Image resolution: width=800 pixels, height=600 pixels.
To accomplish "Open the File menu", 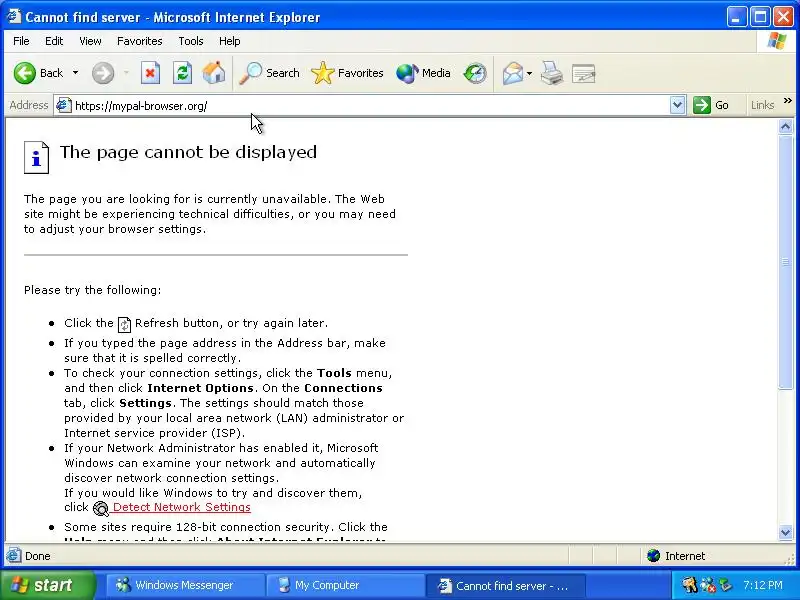I will point(21,41).
